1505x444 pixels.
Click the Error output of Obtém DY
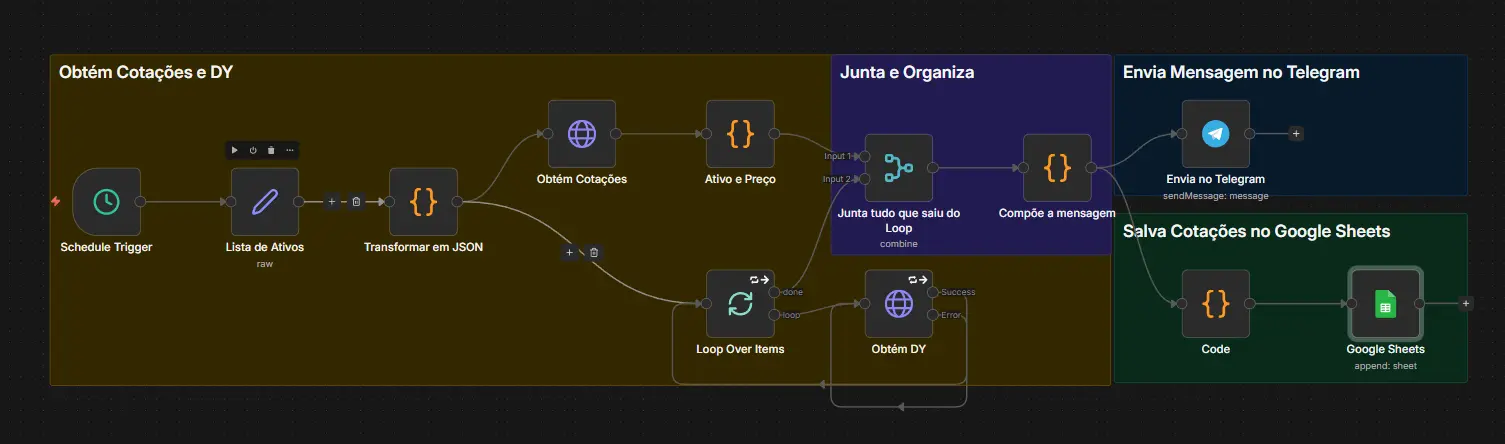coord(932,315)
